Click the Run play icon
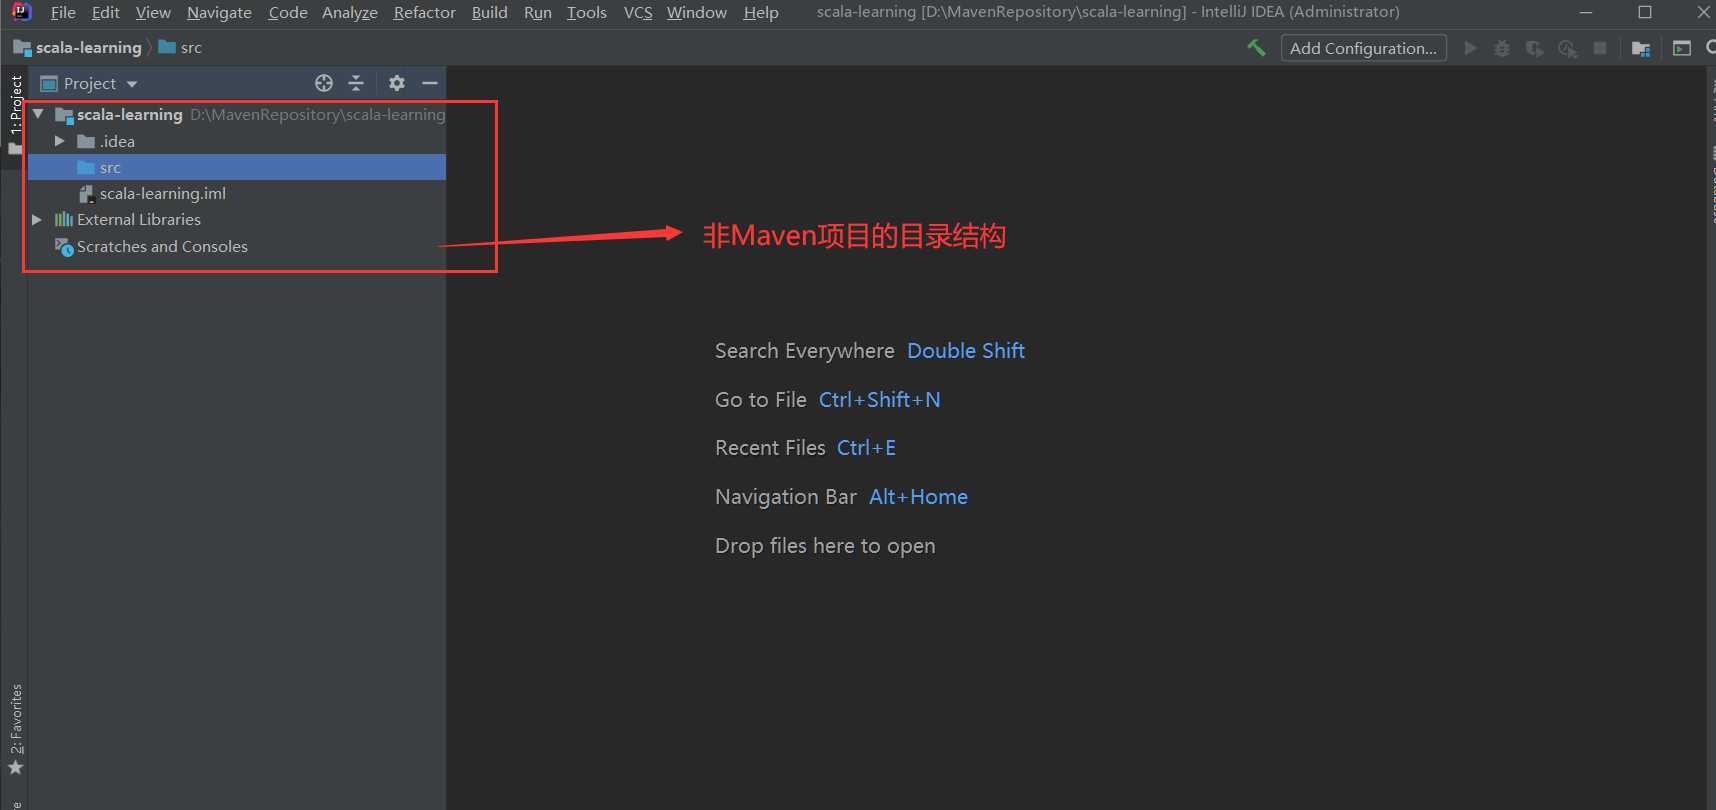The width and height of the screenshot is (1716, 810). 1470,48
